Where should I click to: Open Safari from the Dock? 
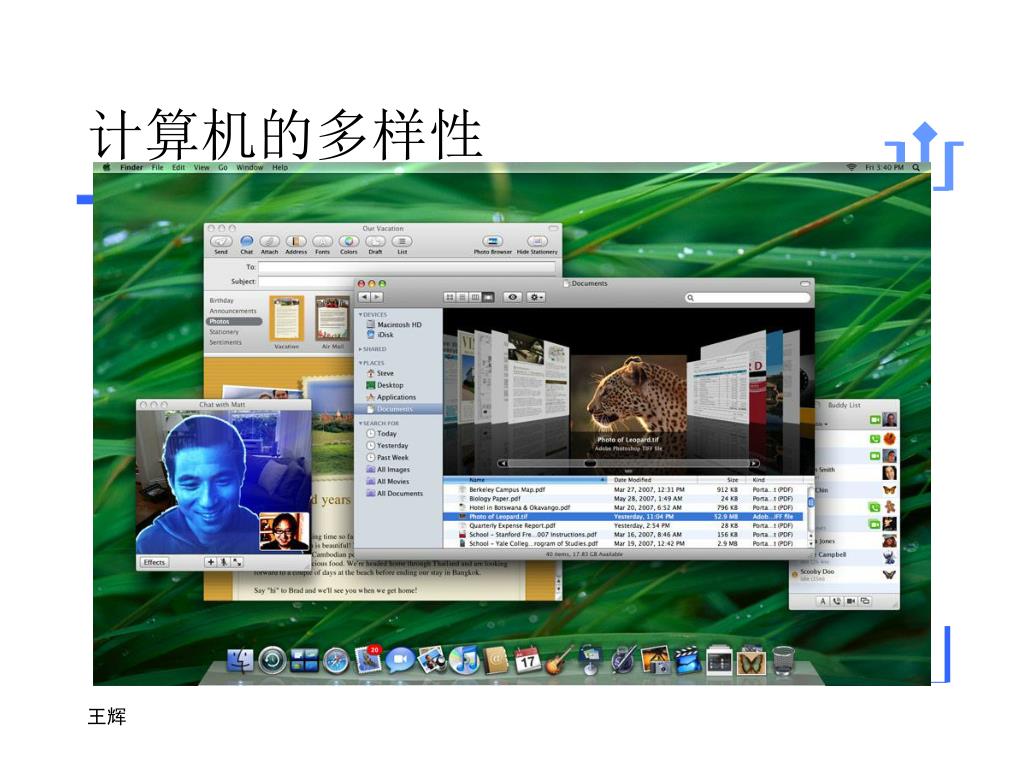[336, 661]
